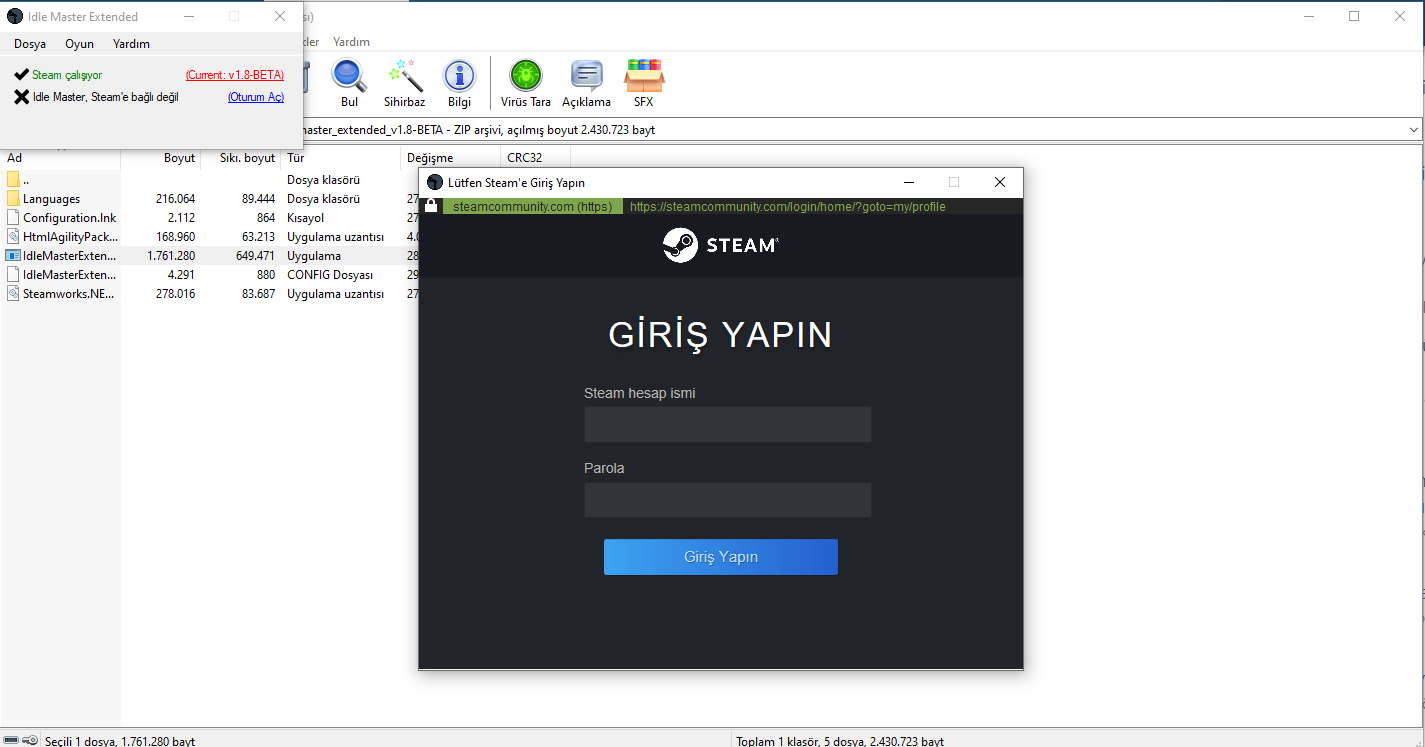
Task: Focus the Parola password field
Action: [x=728, y=500]
